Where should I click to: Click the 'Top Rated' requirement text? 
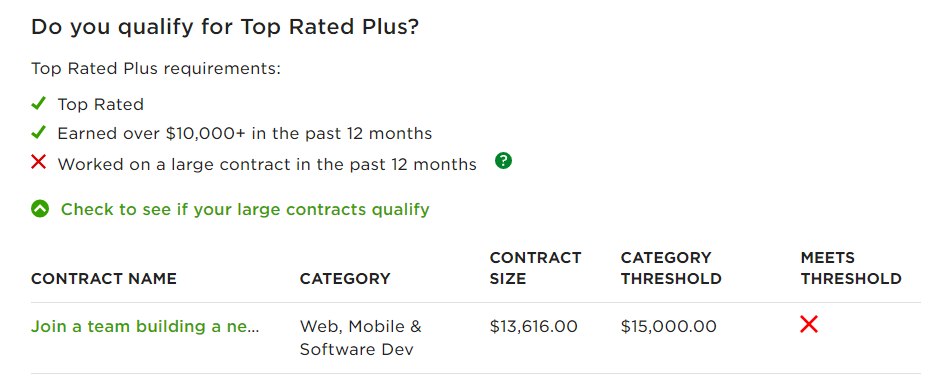coord(101,104)
